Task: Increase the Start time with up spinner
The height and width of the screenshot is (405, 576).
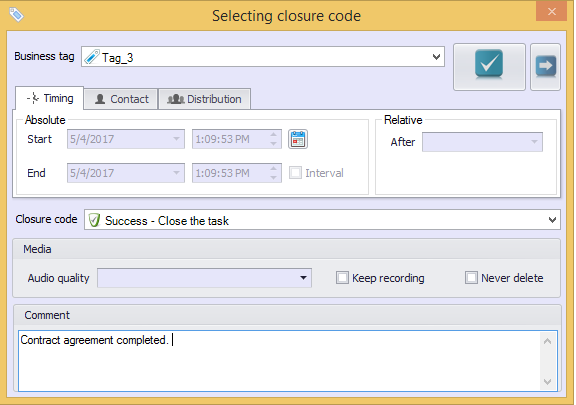Action: point(273,135)
